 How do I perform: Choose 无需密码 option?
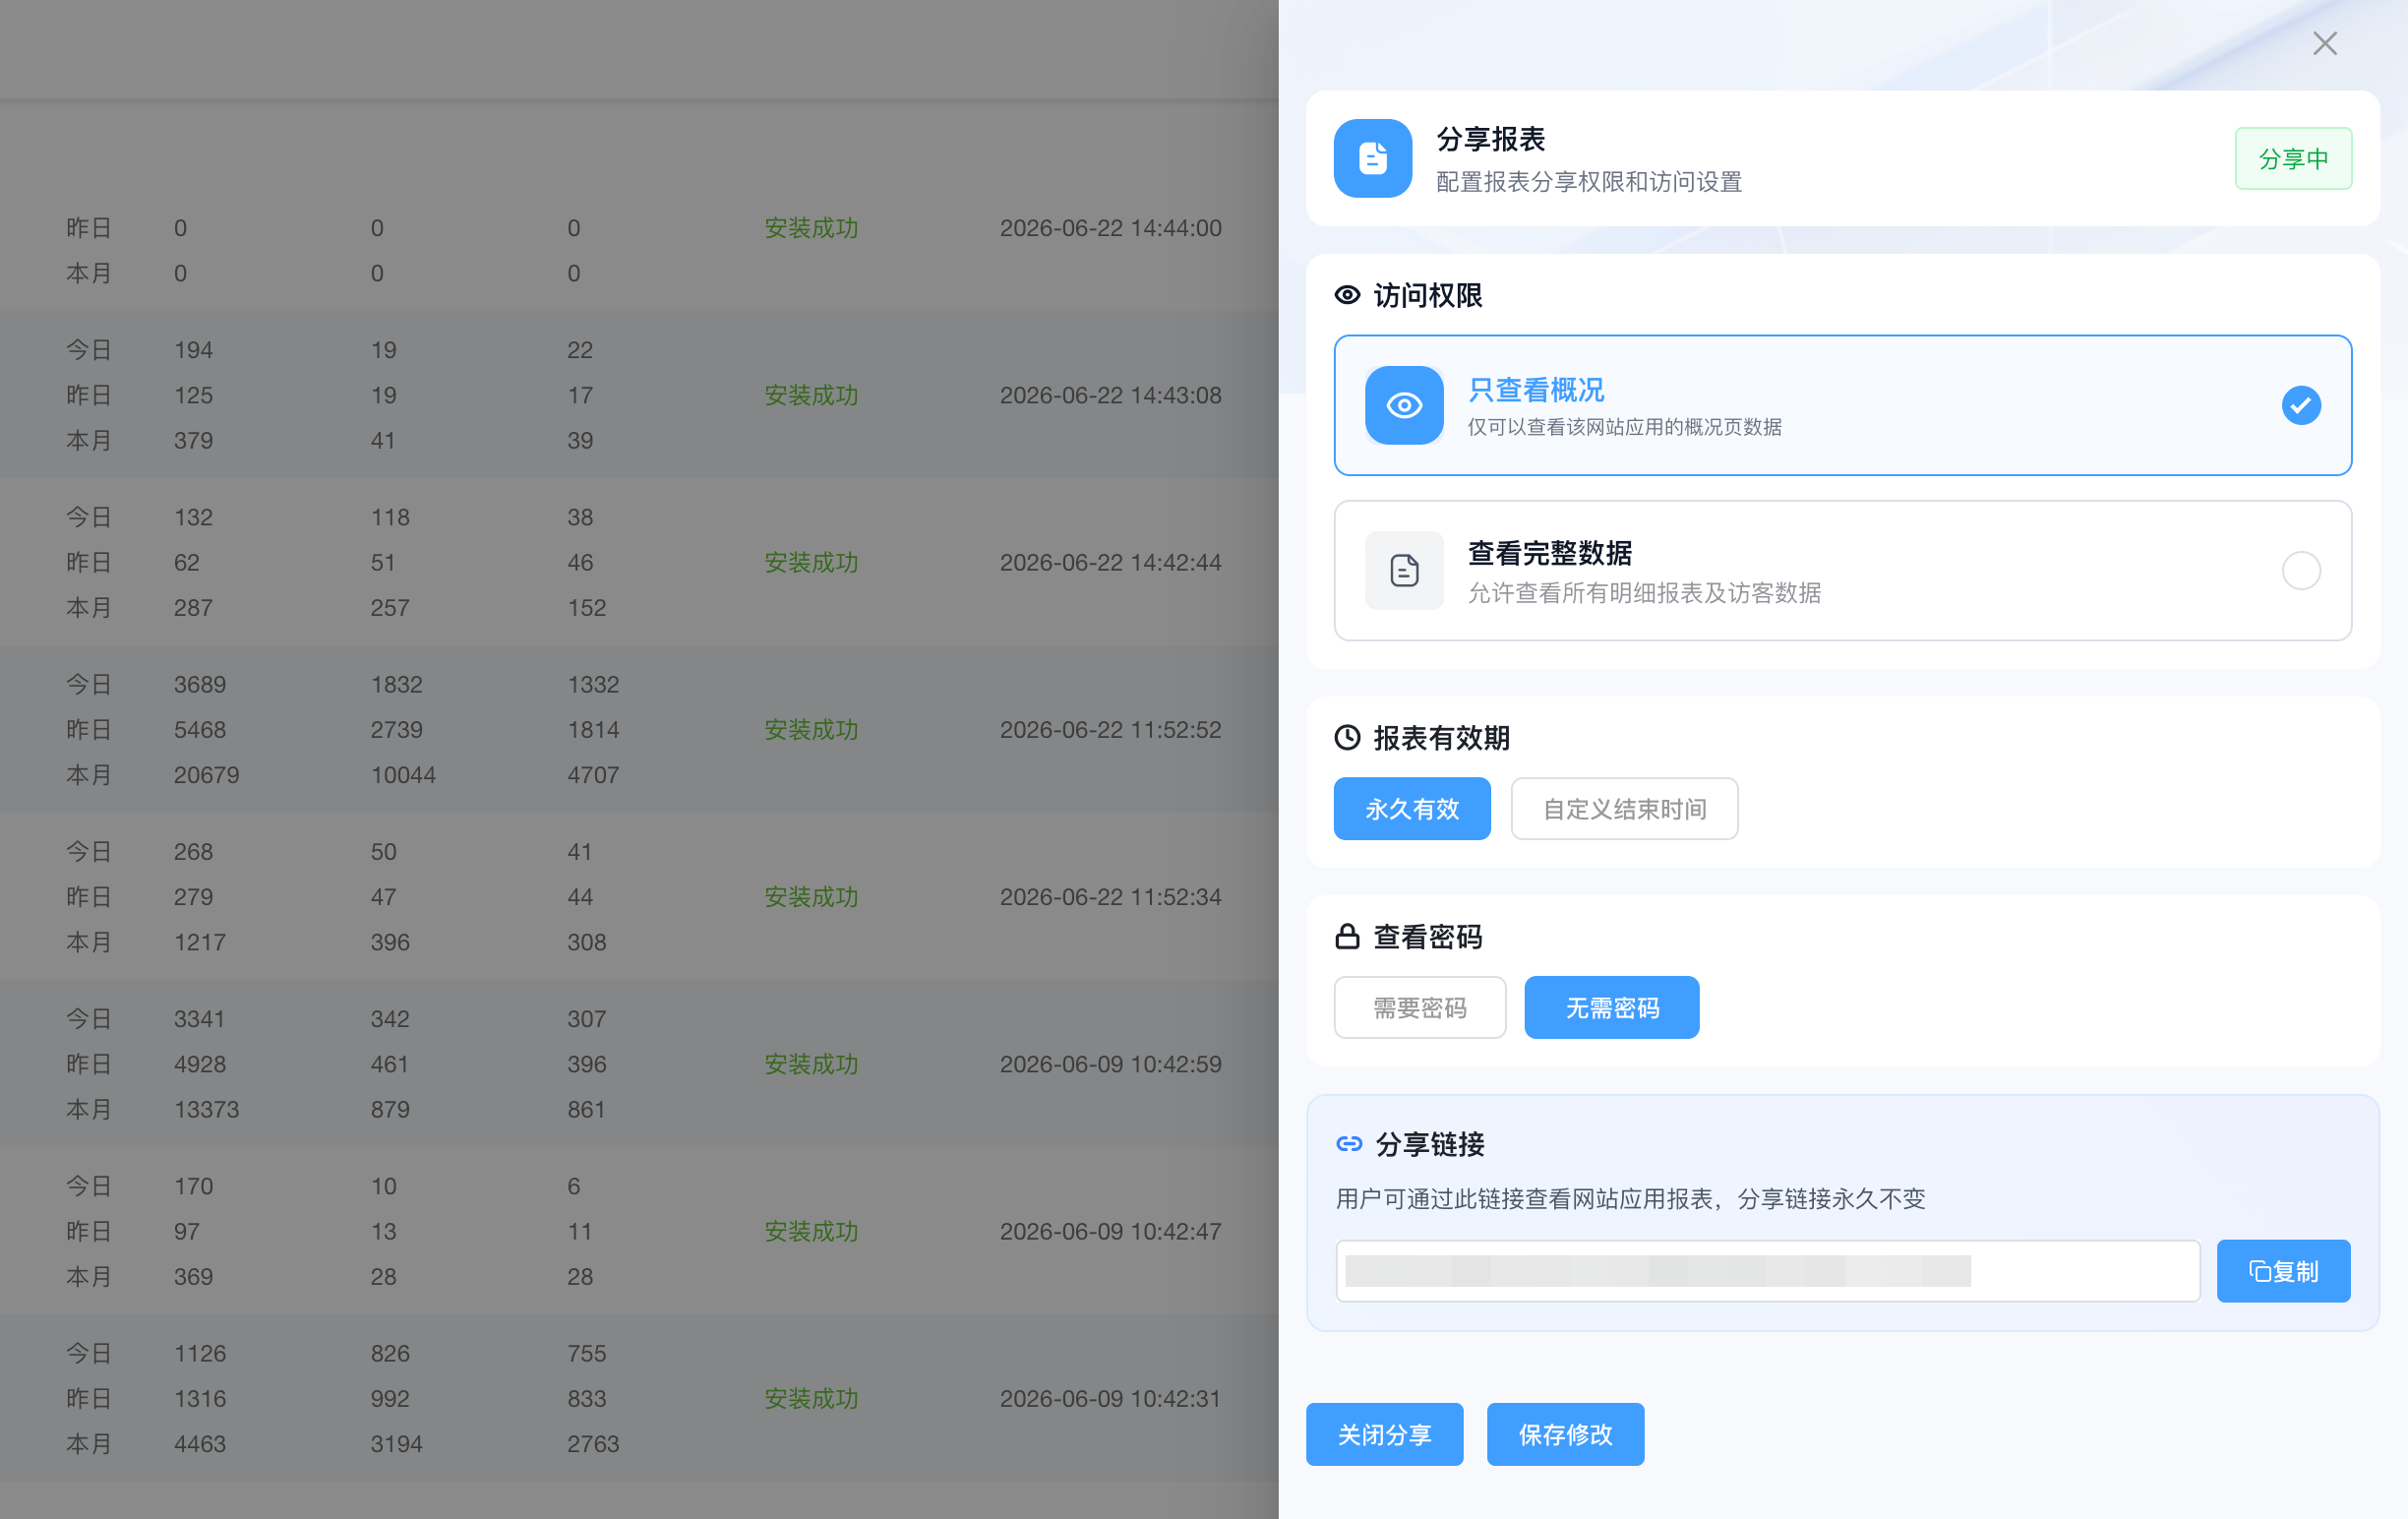(x=1611, y=1007)
